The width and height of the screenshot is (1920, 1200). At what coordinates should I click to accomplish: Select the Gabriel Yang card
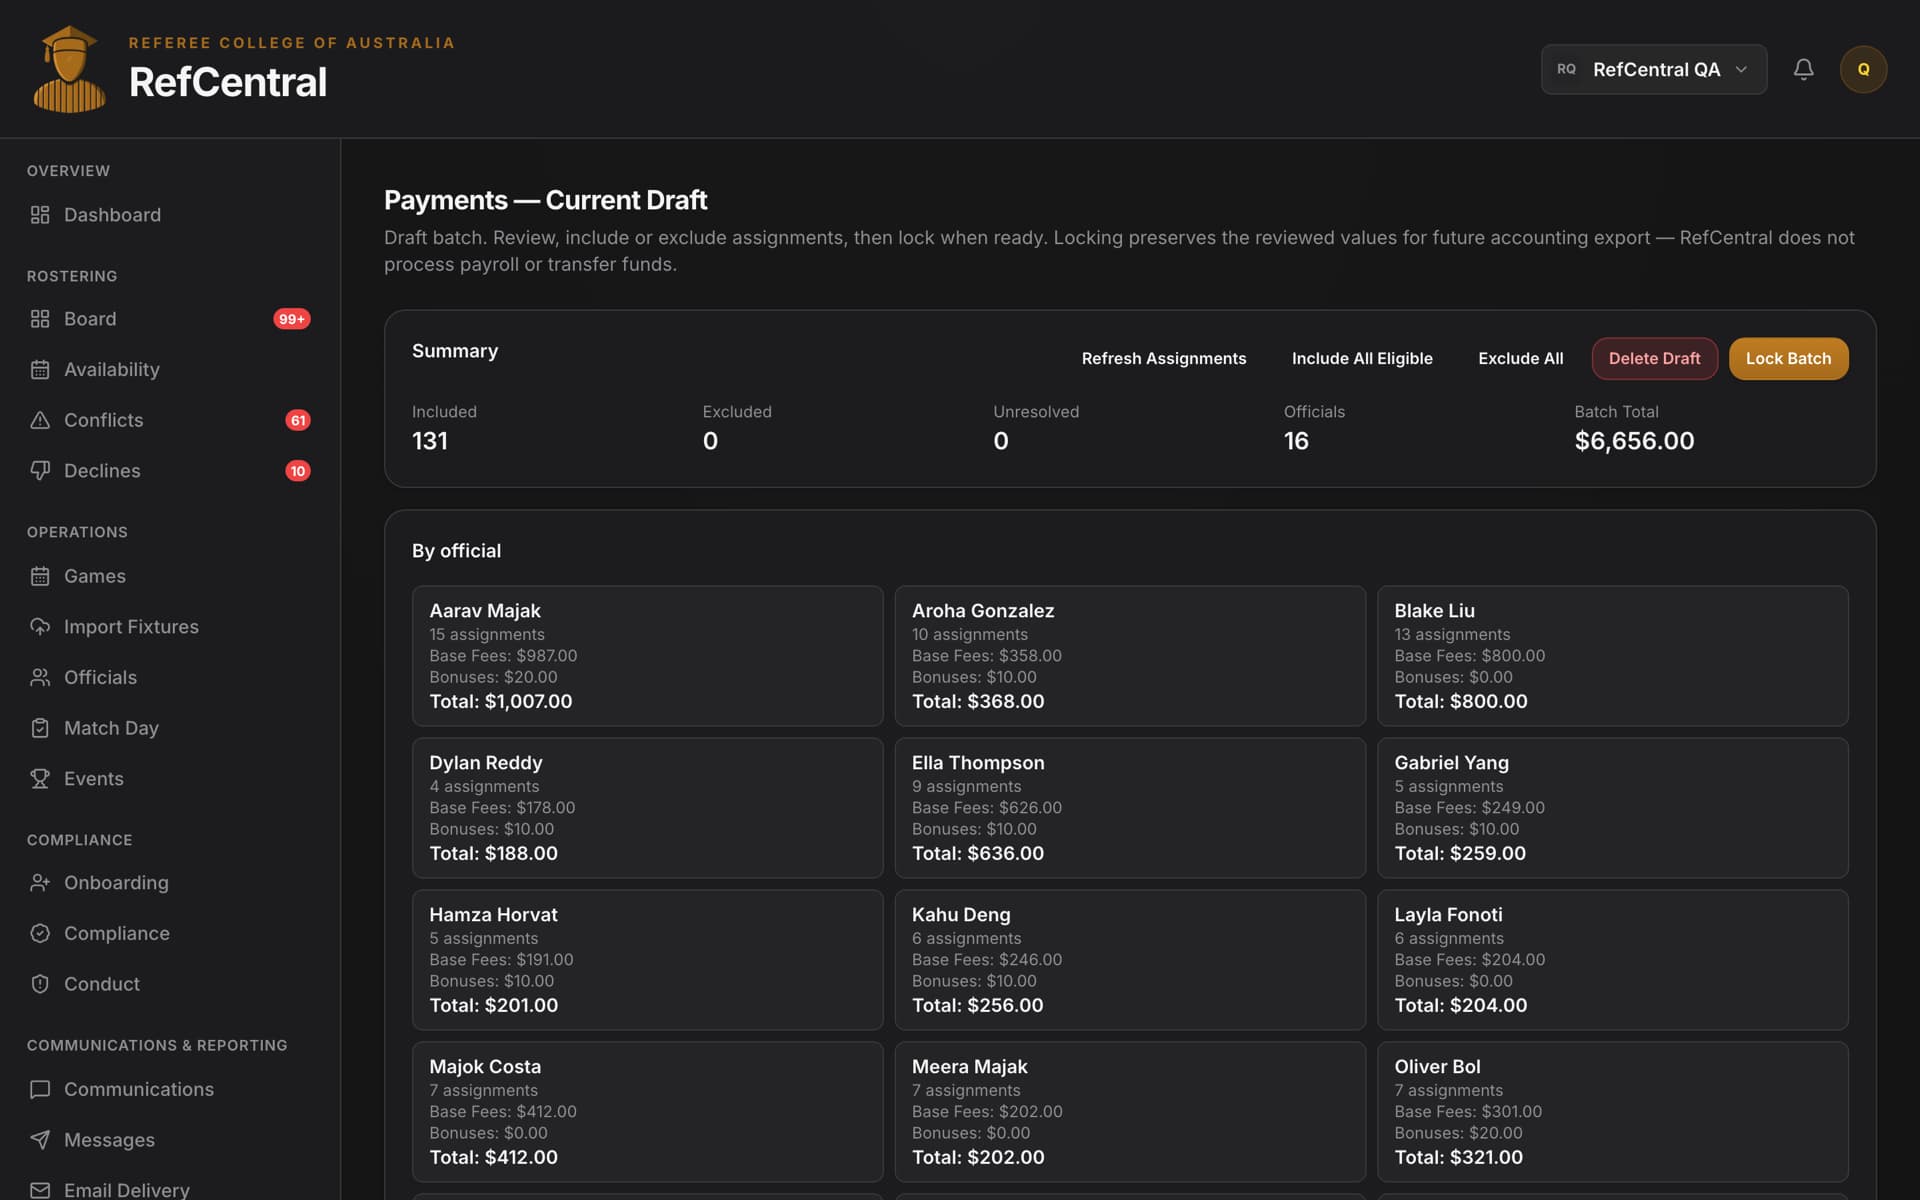tap(1612, 808)
